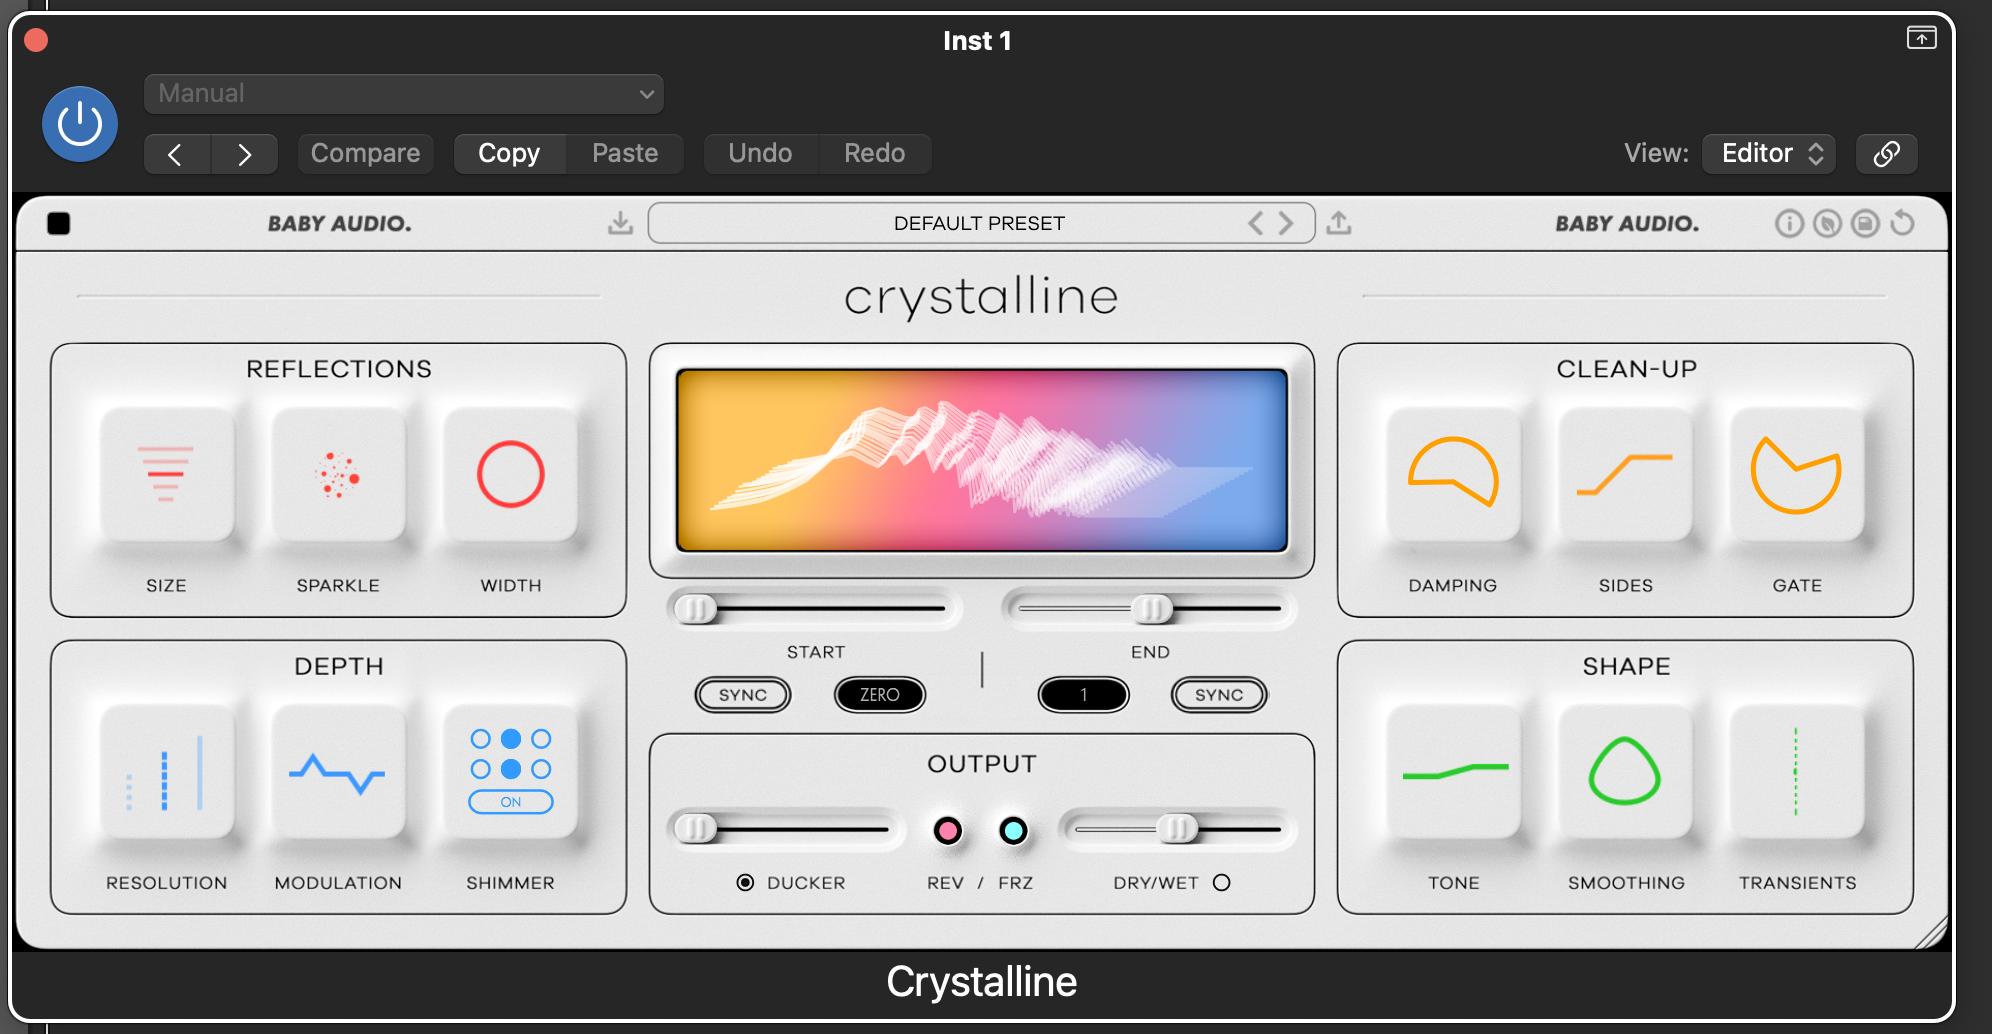The image size is (1992, 1034).
Task: Enable the Ducker radio button
Action: pos(745,882)
